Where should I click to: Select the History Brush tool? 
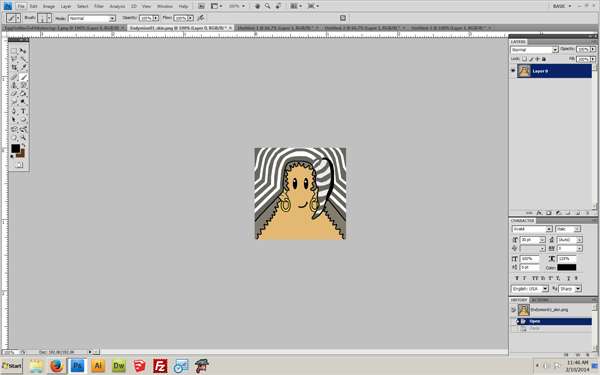23,85
